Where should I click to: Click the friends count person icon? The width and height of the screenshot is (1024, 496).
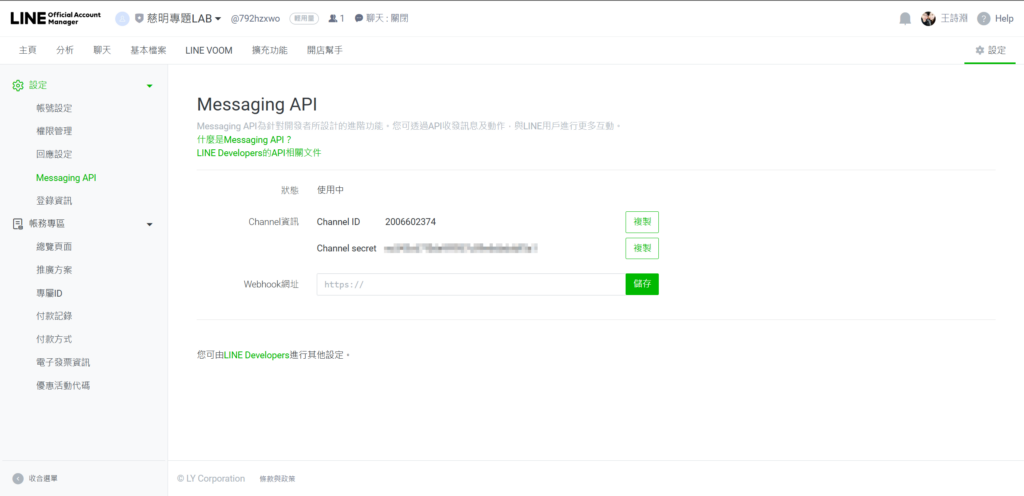tap(333, 19)
